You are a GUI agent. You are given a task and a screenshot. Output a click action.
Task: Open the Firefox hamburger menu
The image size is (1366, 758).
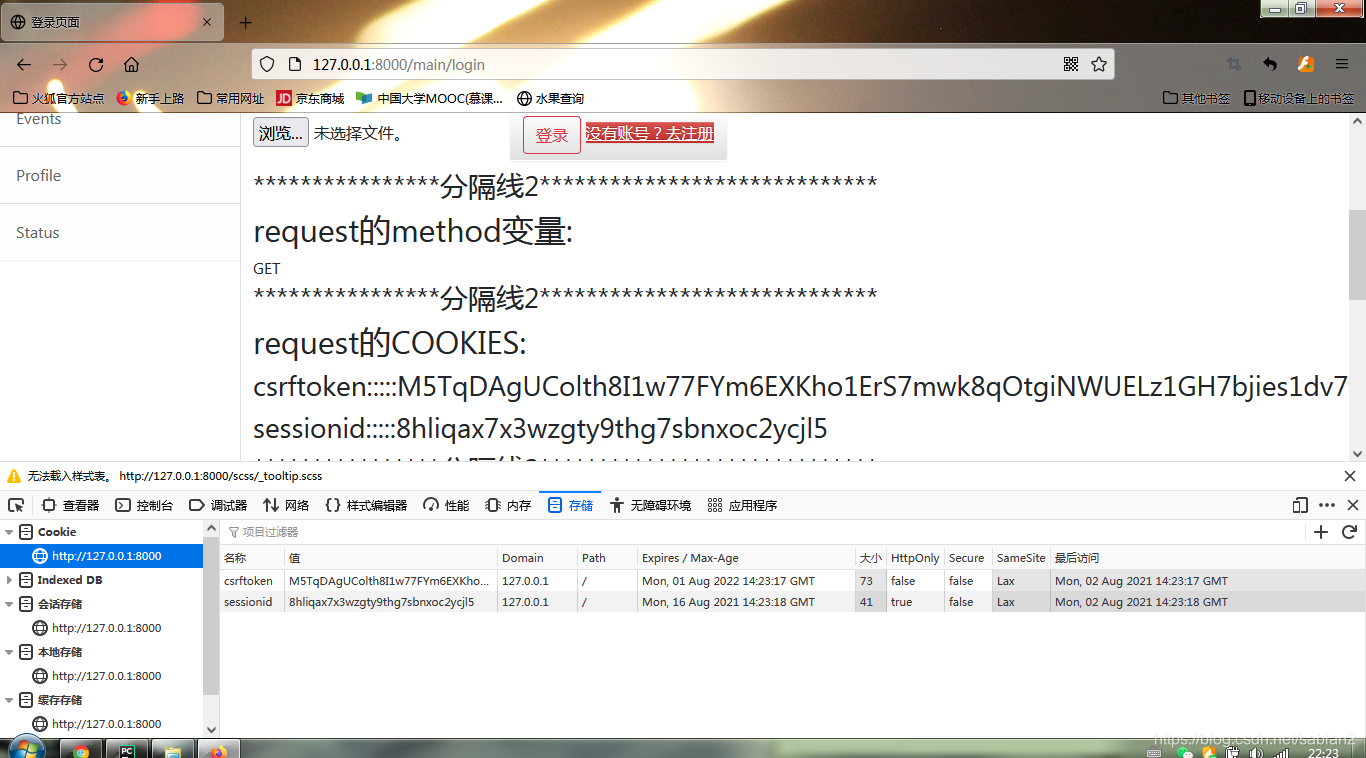tap(1342, 64)
